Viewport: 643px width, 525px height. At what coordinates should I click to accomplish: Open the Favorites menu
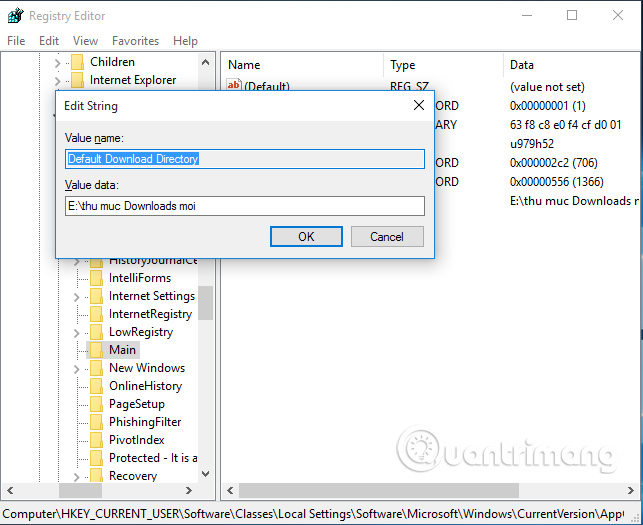click(135, 41)
